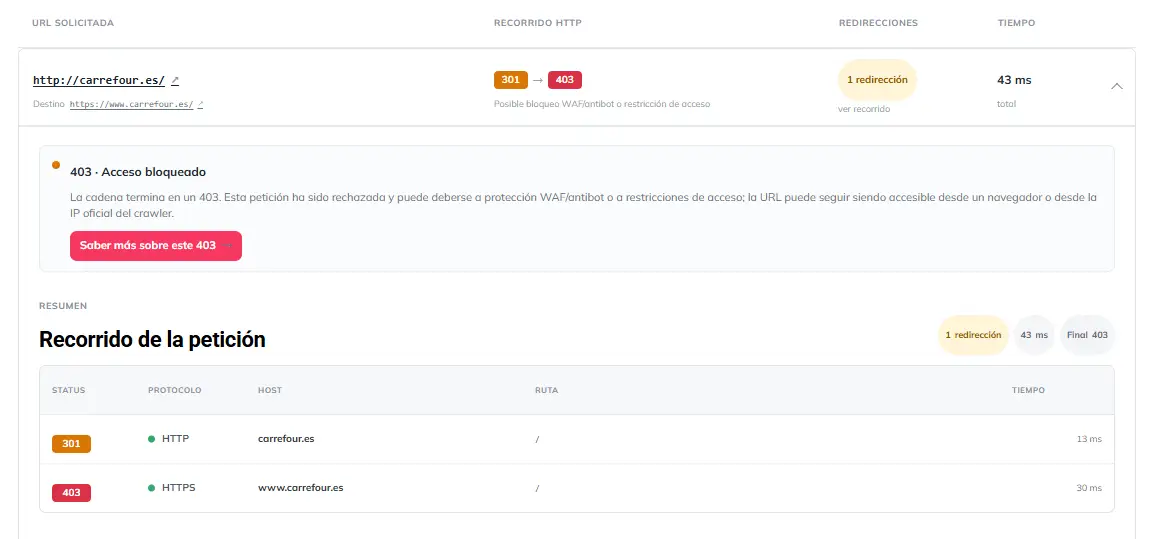Click the 301 status badge in HTTP path
The height and width of the screenshot is (539, 1156).
[x=511, y=80]
